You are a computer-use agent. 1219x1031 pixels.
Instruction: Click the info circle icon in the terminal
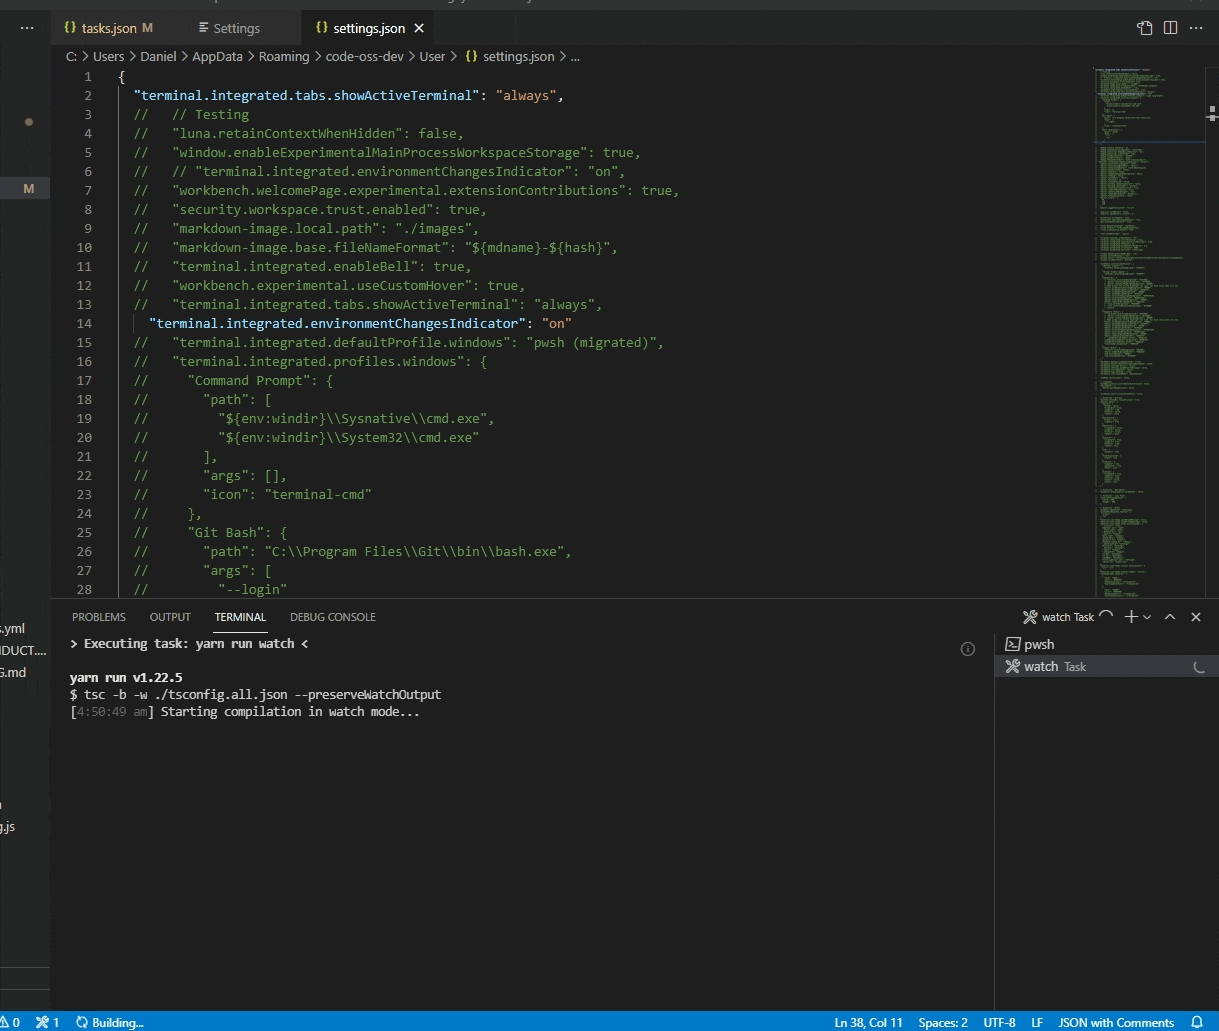967,649
